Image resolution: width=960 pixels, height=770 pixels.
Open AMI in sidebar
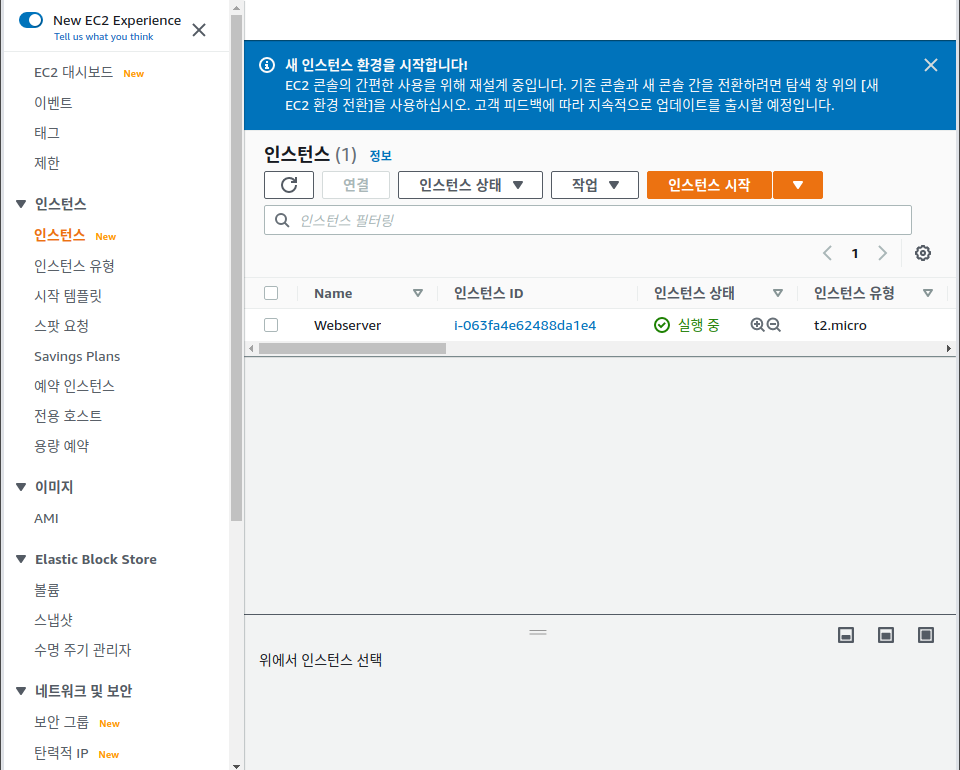coord(47,518)
